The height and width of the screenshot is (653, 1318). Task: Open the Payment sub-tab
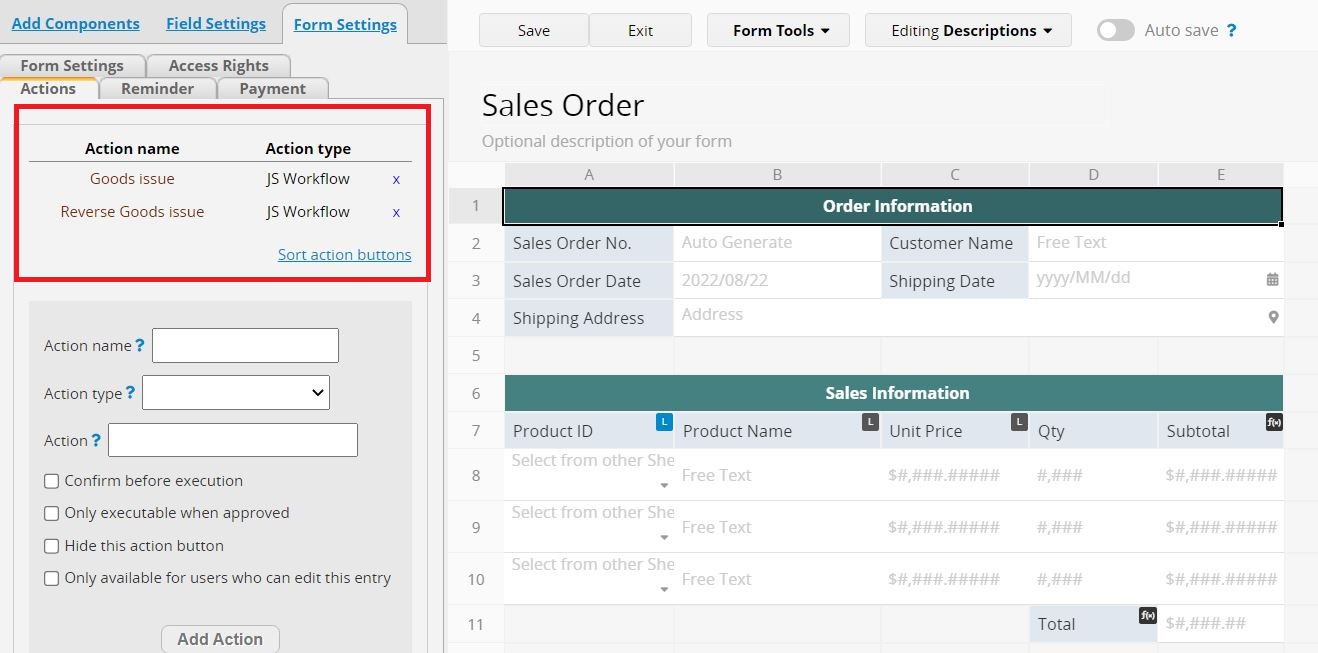[272, 88]
